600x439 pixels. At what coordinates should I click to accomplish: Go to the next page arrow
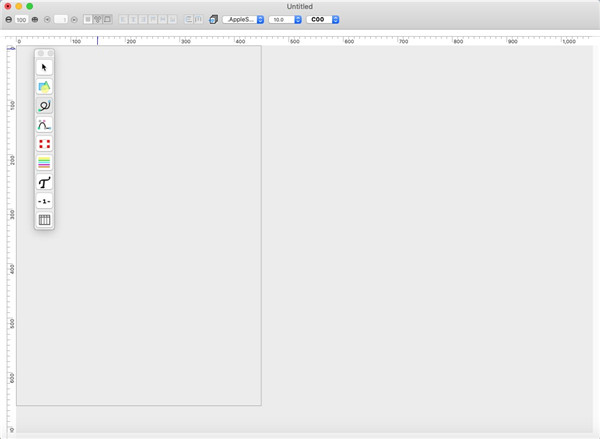click(74, 19)
